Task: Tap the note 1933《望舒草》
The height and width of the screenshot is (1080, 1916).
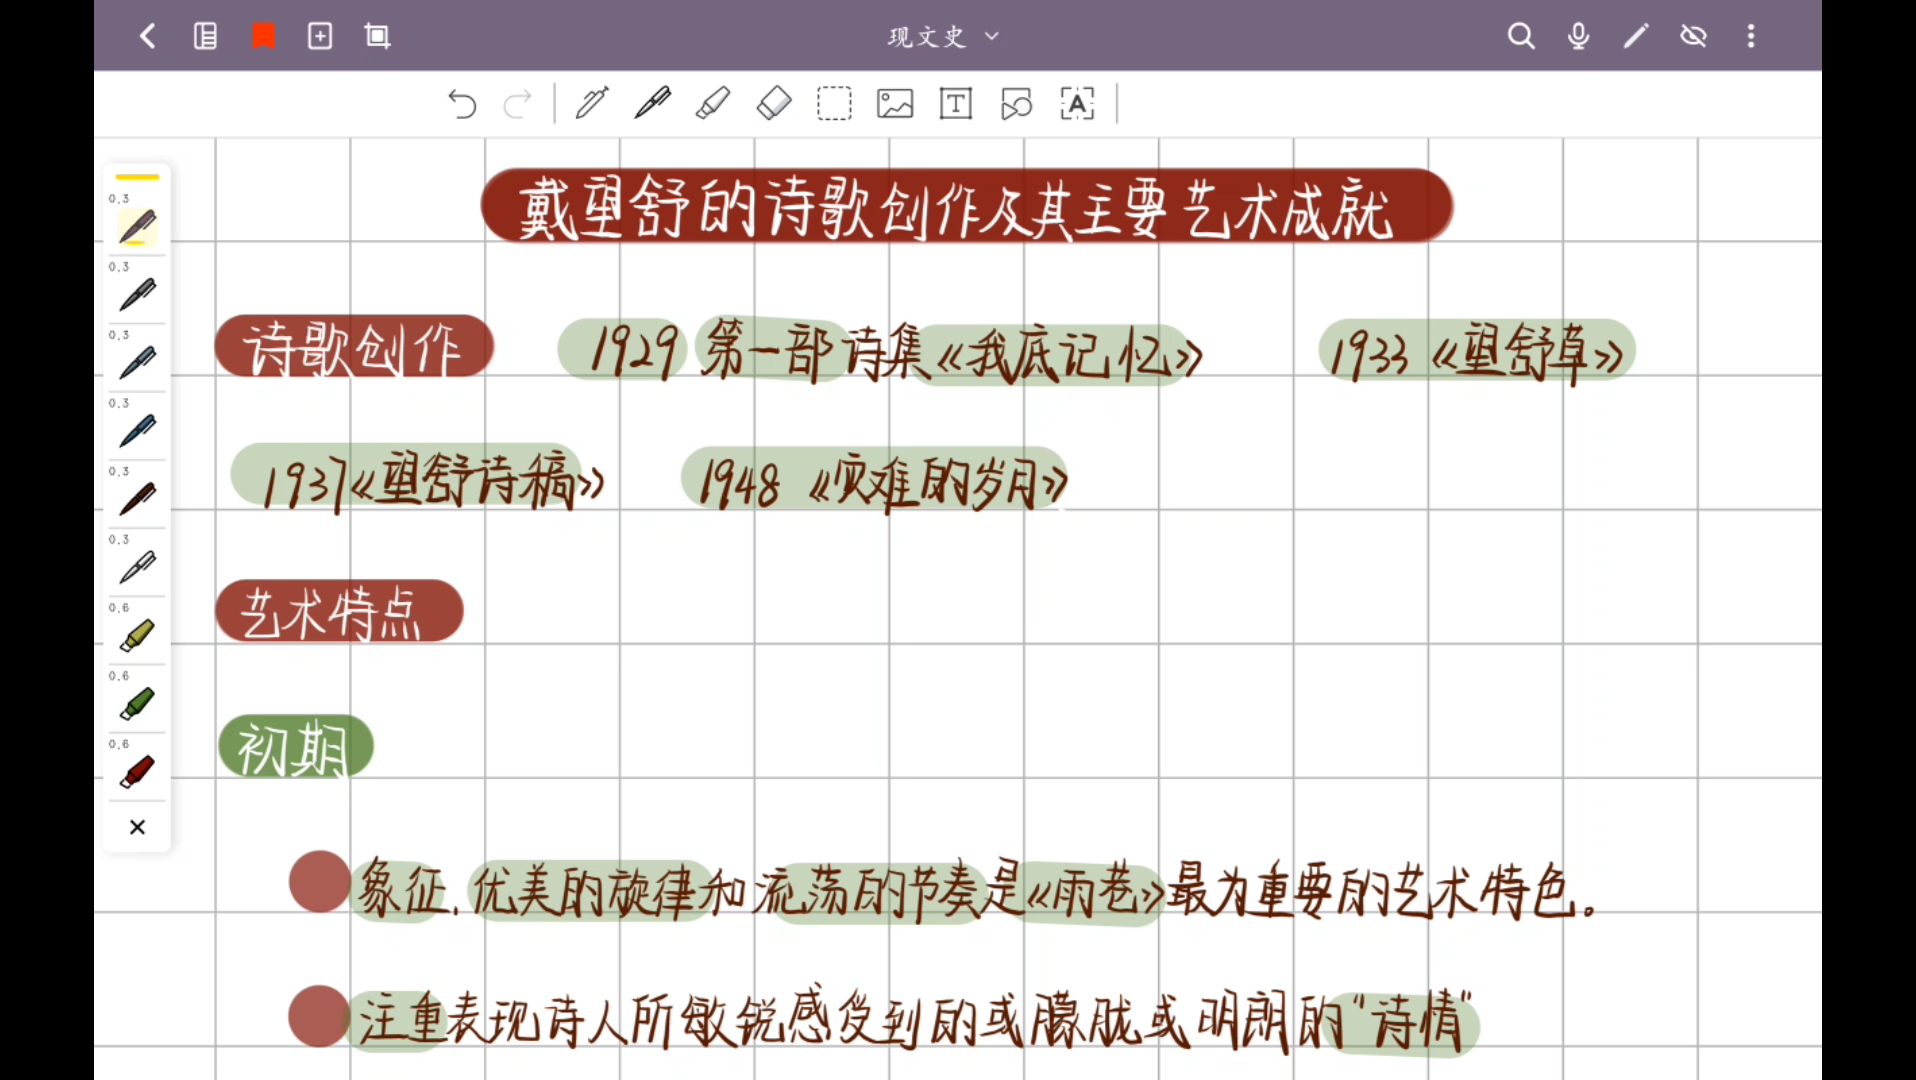Action: tap(1477, 351)
